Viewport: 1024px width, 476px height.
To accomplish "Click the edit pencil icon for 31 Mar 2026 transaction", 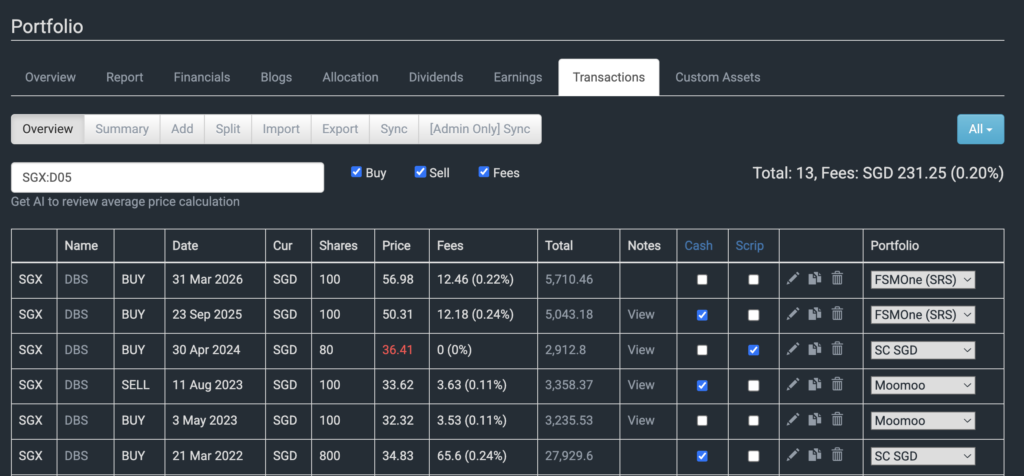I will tap(793, 279).
